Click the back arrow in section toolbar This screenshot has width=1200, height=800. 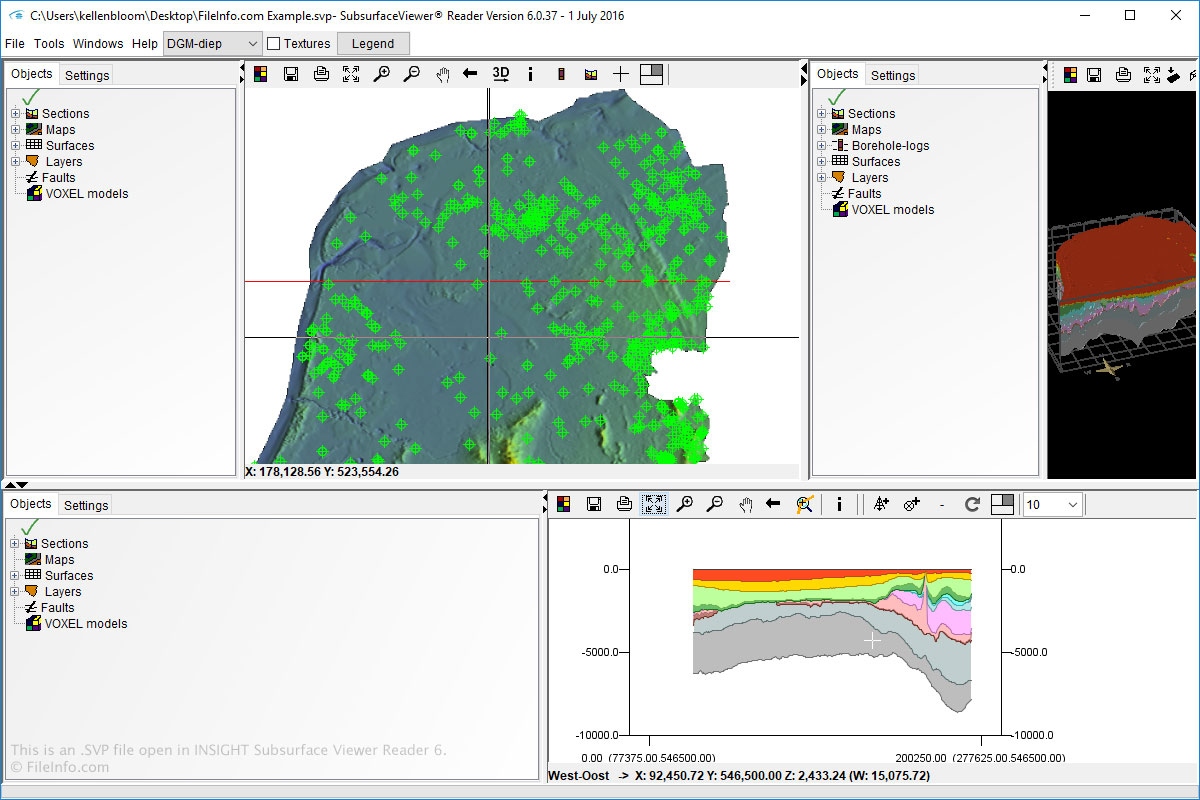click(x=773, y=504)
